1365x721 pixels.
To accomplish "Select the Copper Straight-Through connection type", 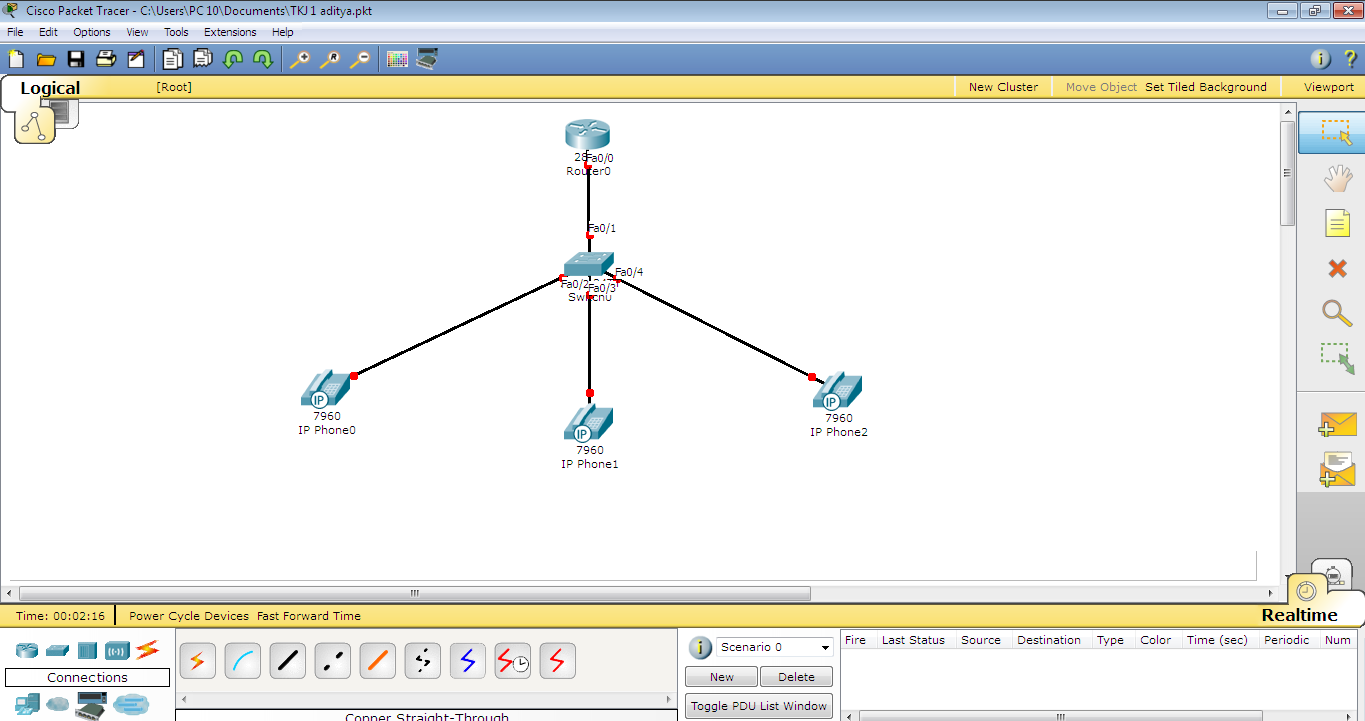I will click(287, 660).
